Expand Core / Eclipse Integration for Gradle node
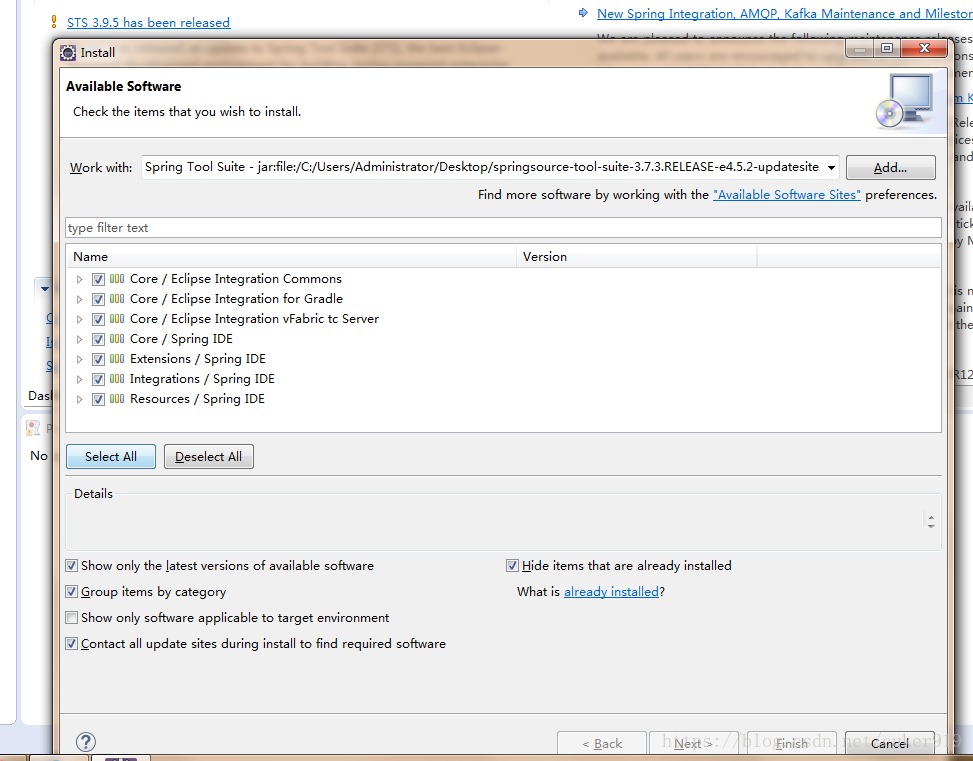The height and width of the screenshot is (761, 973). (79, 299)
